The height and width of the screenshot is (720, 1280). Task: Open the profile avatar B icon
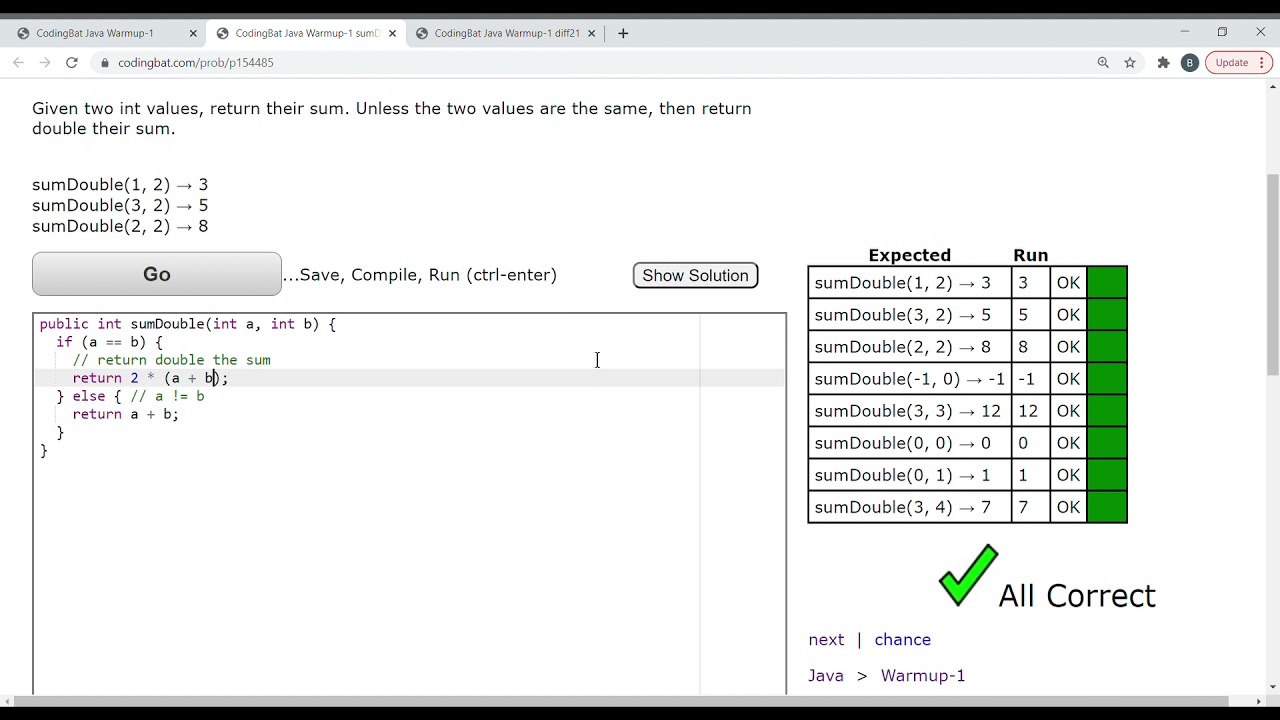coord(1189,62)
